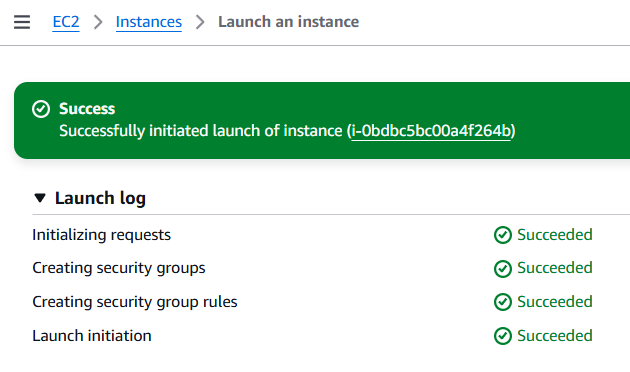The width and height of the screenshot is (630, 372).
Task: Click the Launch an instance breadcrumb text
Action: (x=288, y=22)
